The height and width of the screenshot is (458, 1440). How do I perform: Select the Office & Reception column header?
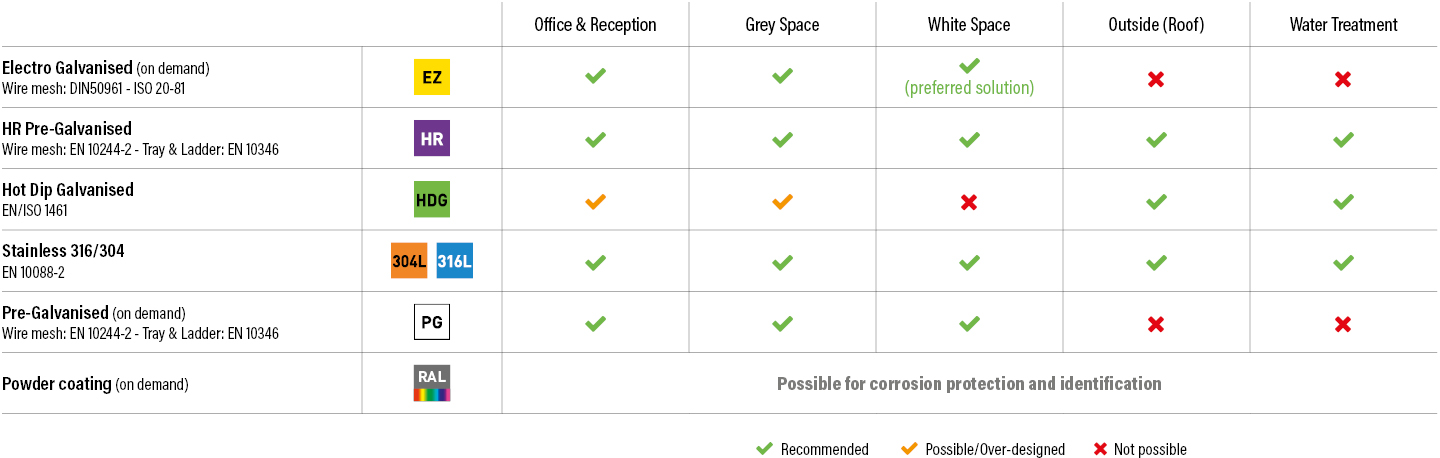pyautogui.click(x=595, y=25)
